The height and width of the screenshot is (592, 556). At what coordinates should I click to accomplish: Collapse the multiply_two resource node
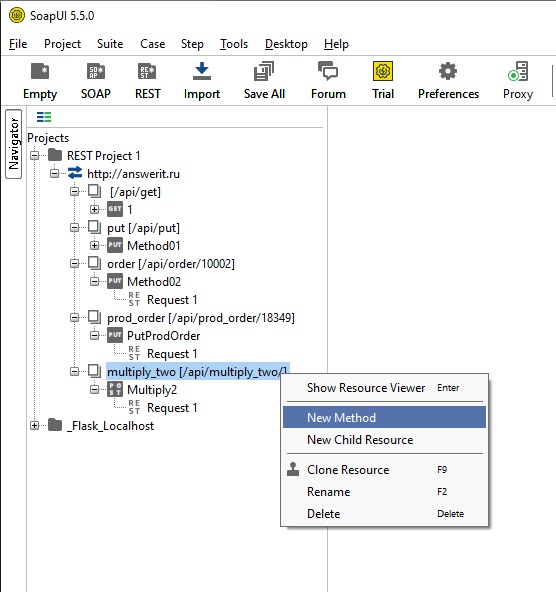pos(74,372)
